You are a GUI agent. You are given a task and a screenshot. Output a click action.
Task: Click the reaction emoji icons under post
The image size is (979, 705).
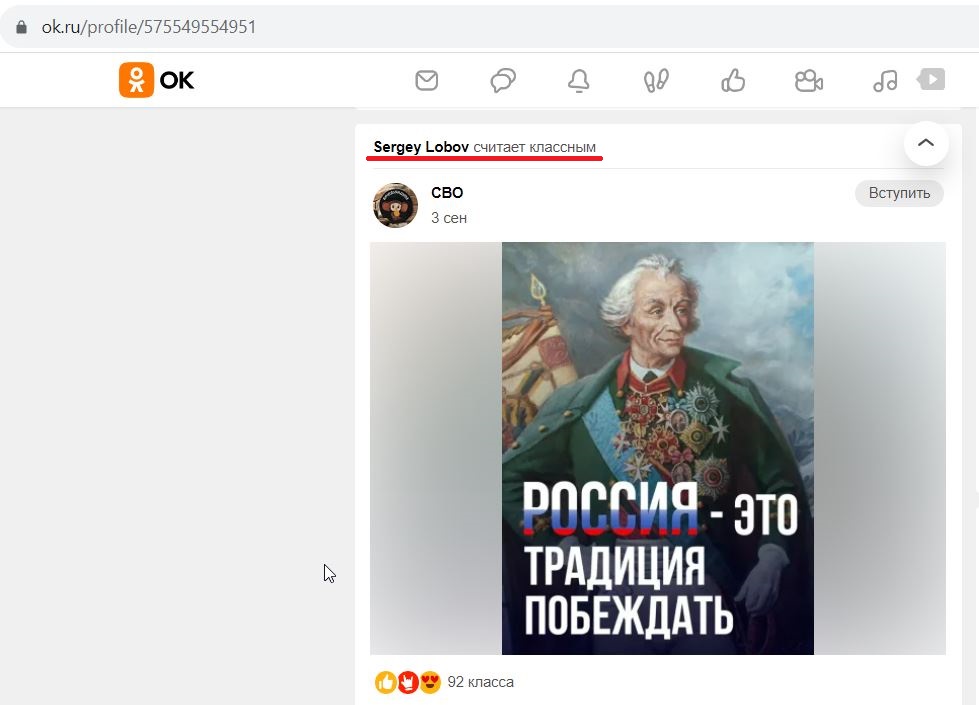click(408, 682)
